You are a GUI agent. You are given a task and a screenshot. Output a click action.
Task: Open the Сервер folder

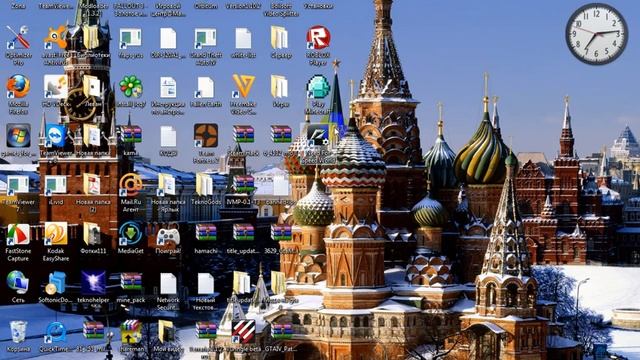[279, 38]
